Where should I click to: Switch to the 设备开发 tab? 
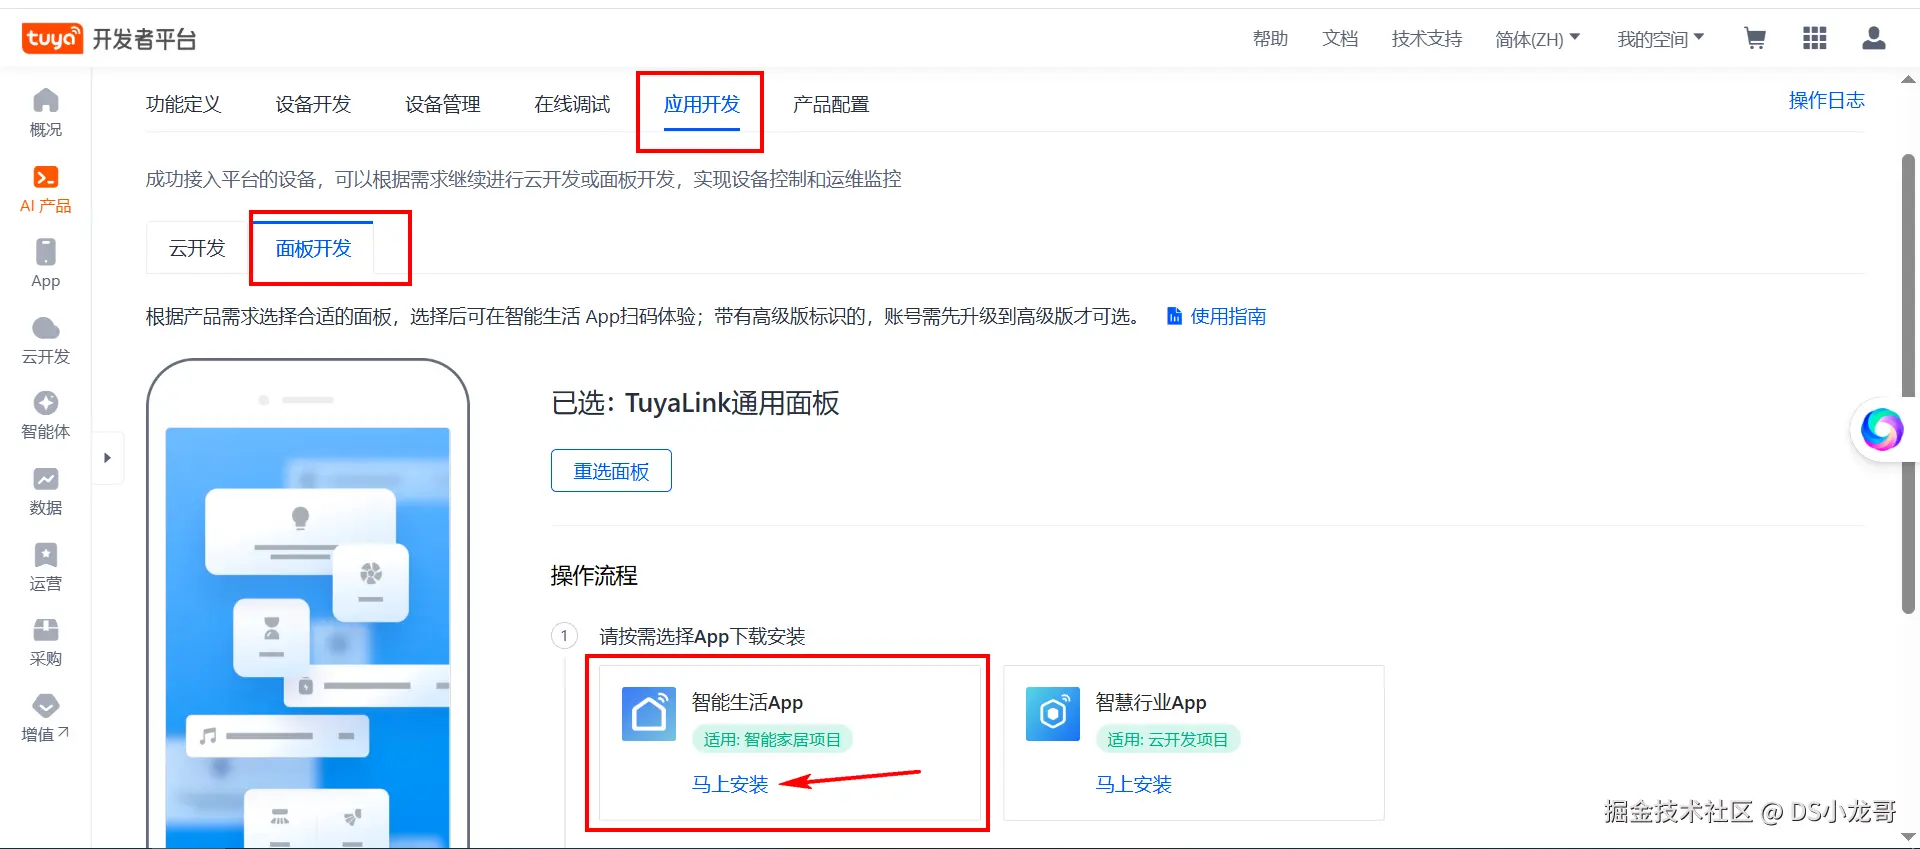click(x=313, y=104)
